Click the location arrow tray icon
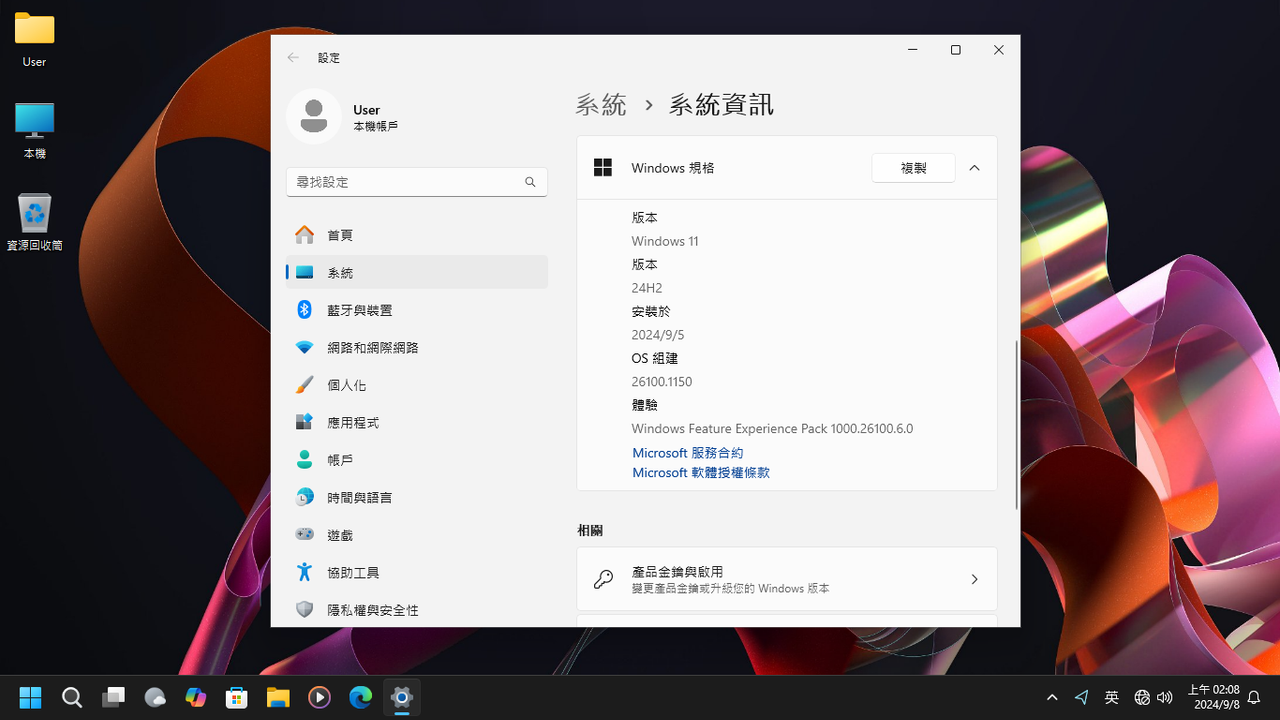 pos(1082,697)
